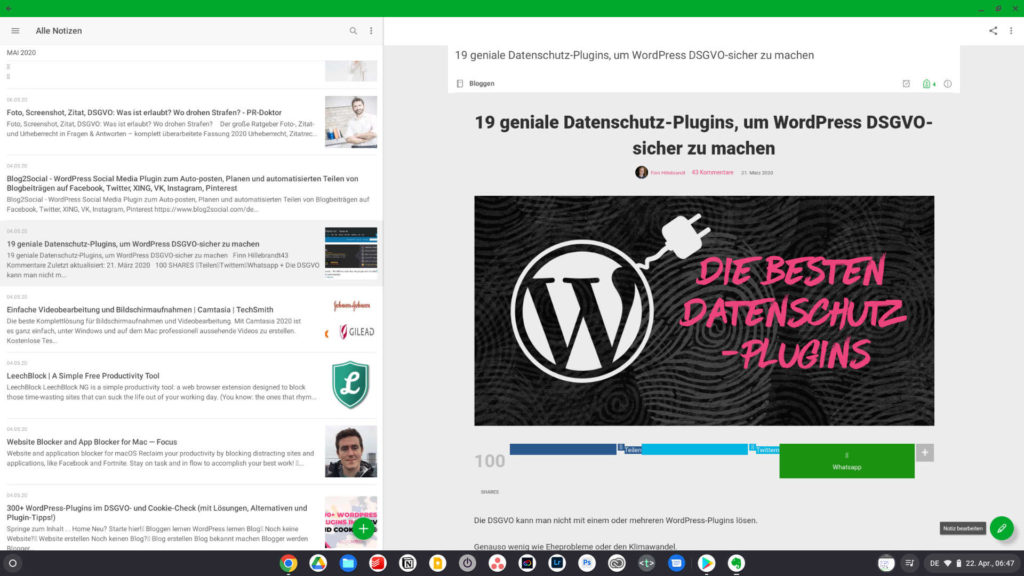This screenshot has height=576, width=1024.
Task: Open the Blog2Social WordPress plugin note
Action: click(x=191, y=188)
